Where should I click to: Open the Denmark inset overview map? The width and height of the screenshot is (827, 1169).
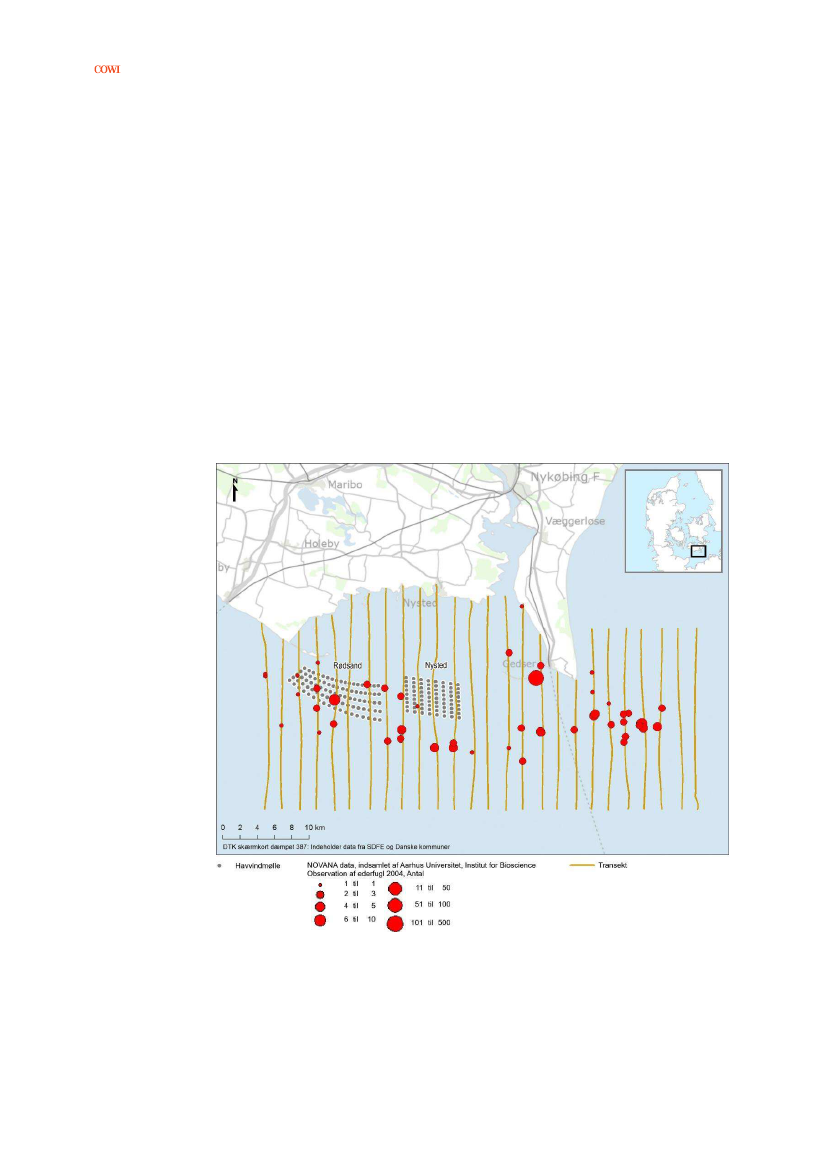672,520
